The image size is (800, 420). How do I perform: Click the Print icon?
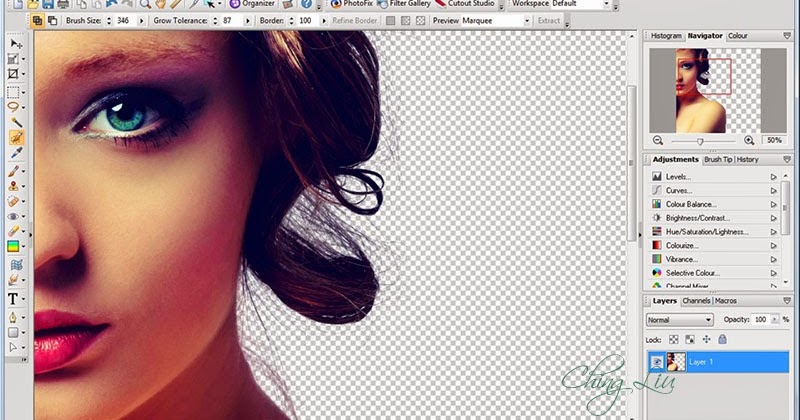(63, 5)
